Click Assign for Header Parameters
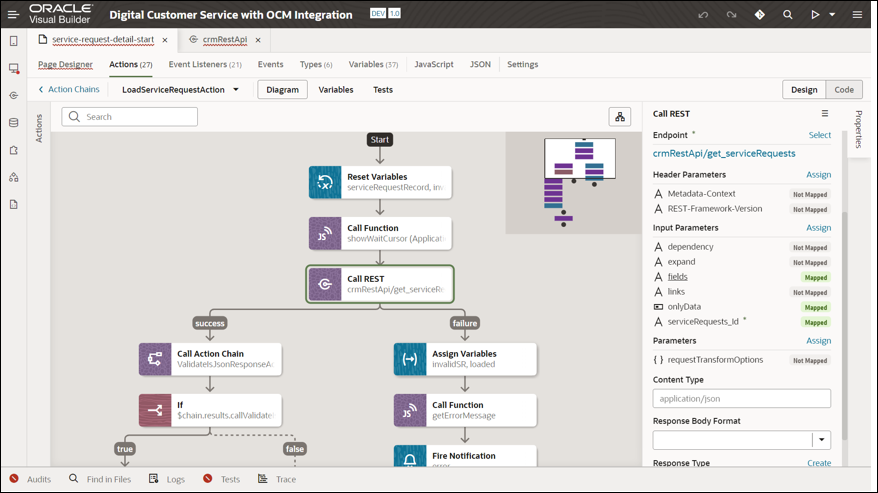The width and height of the screenshot is (878, 493). click(819, 175)
